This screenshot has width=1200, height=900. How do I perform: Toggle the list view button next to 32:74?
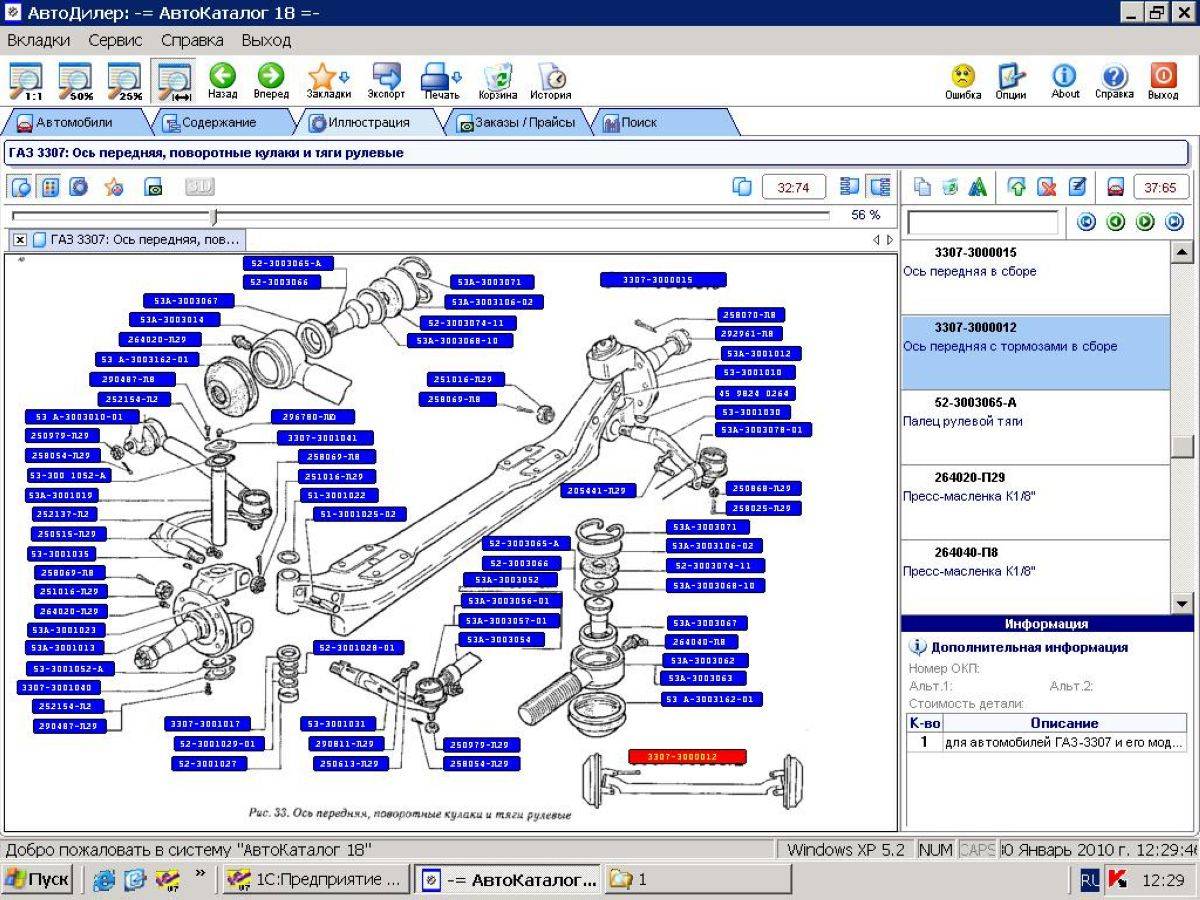[851, 186]
